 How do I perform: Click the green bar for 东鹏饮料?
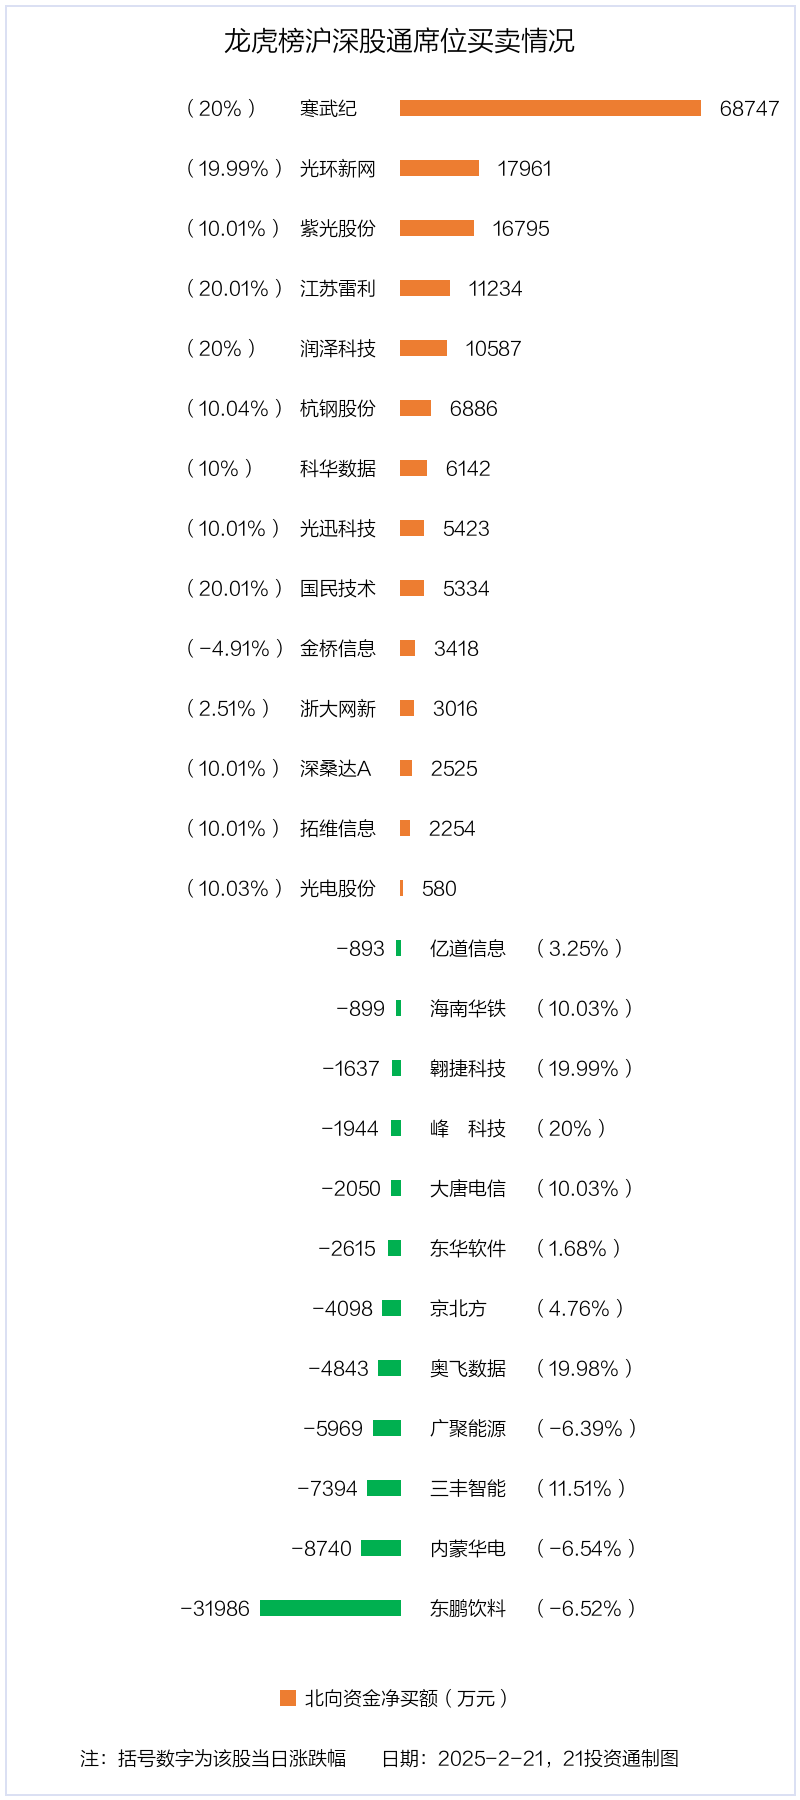tap(330, 1608)
